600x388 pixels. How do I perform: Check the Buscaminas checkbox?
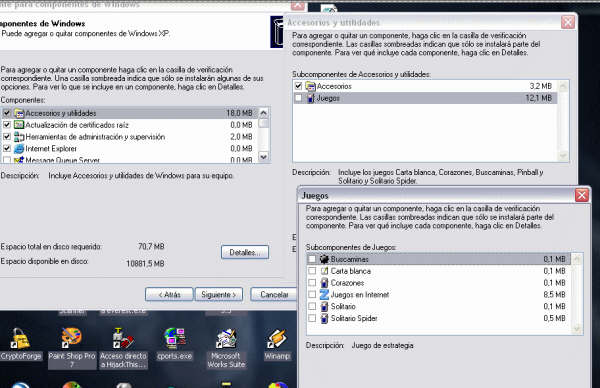tap(312, 259)
